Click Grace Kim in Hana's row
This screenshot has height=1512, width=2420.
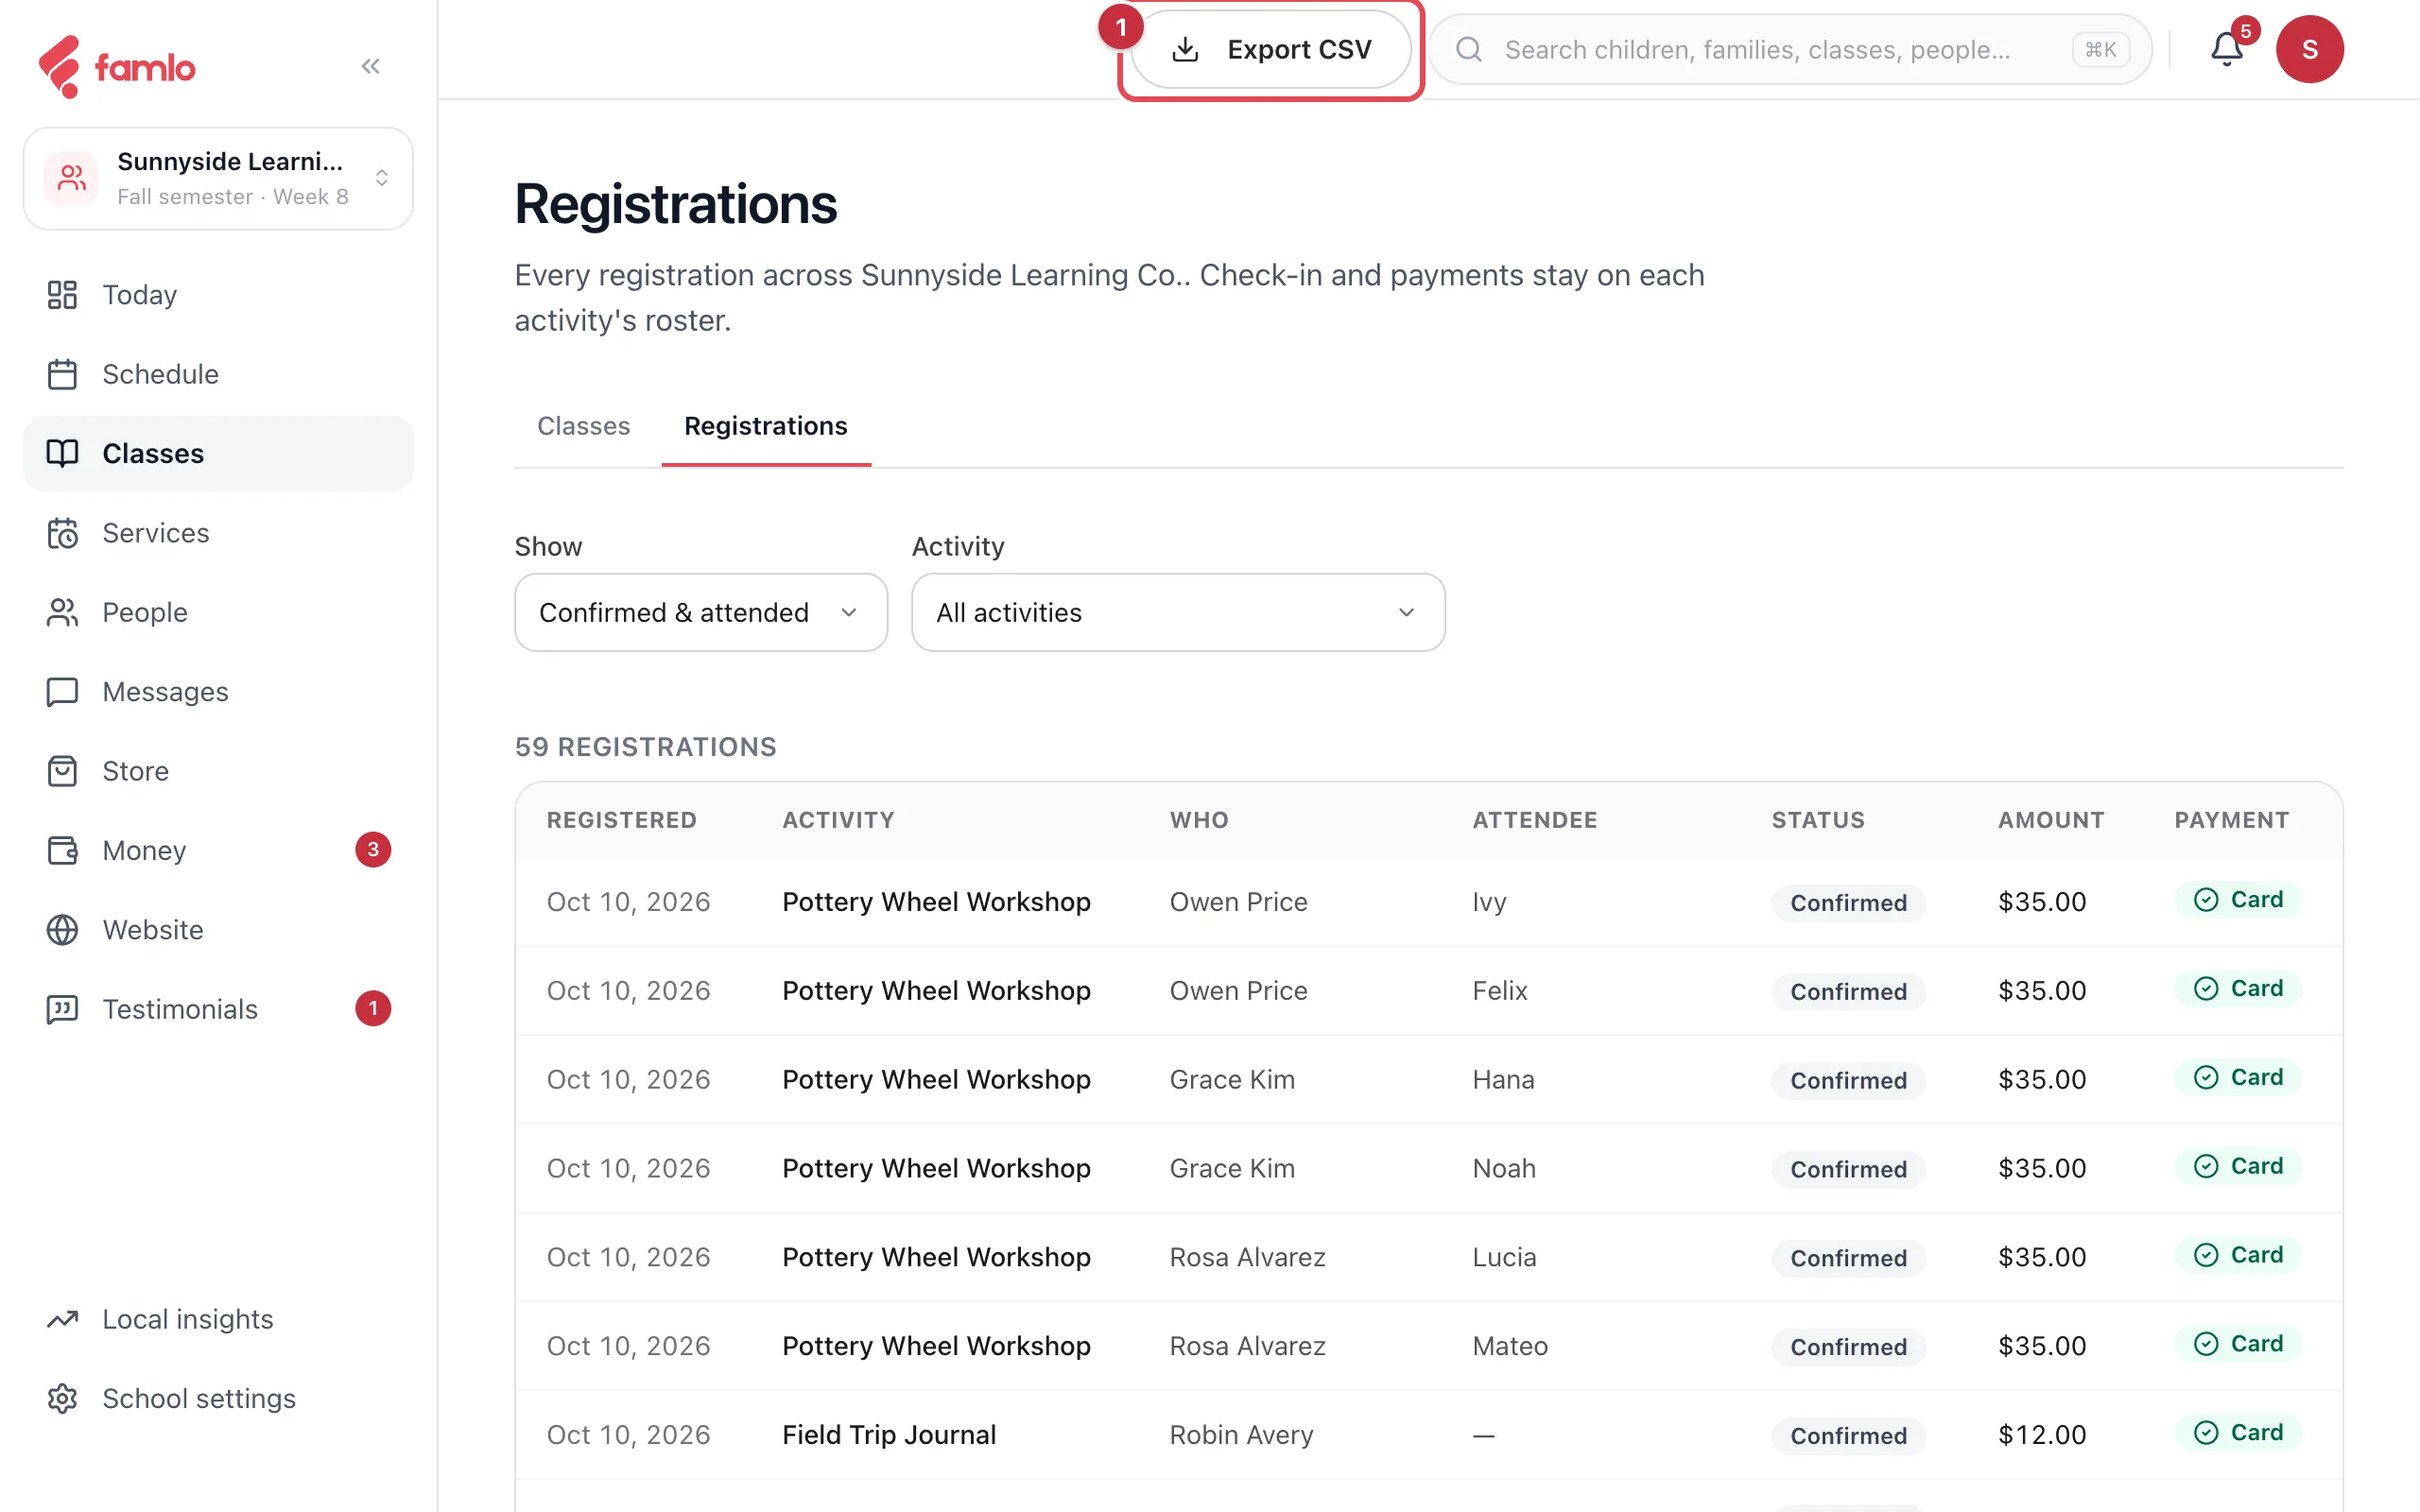point(1232,1080)
